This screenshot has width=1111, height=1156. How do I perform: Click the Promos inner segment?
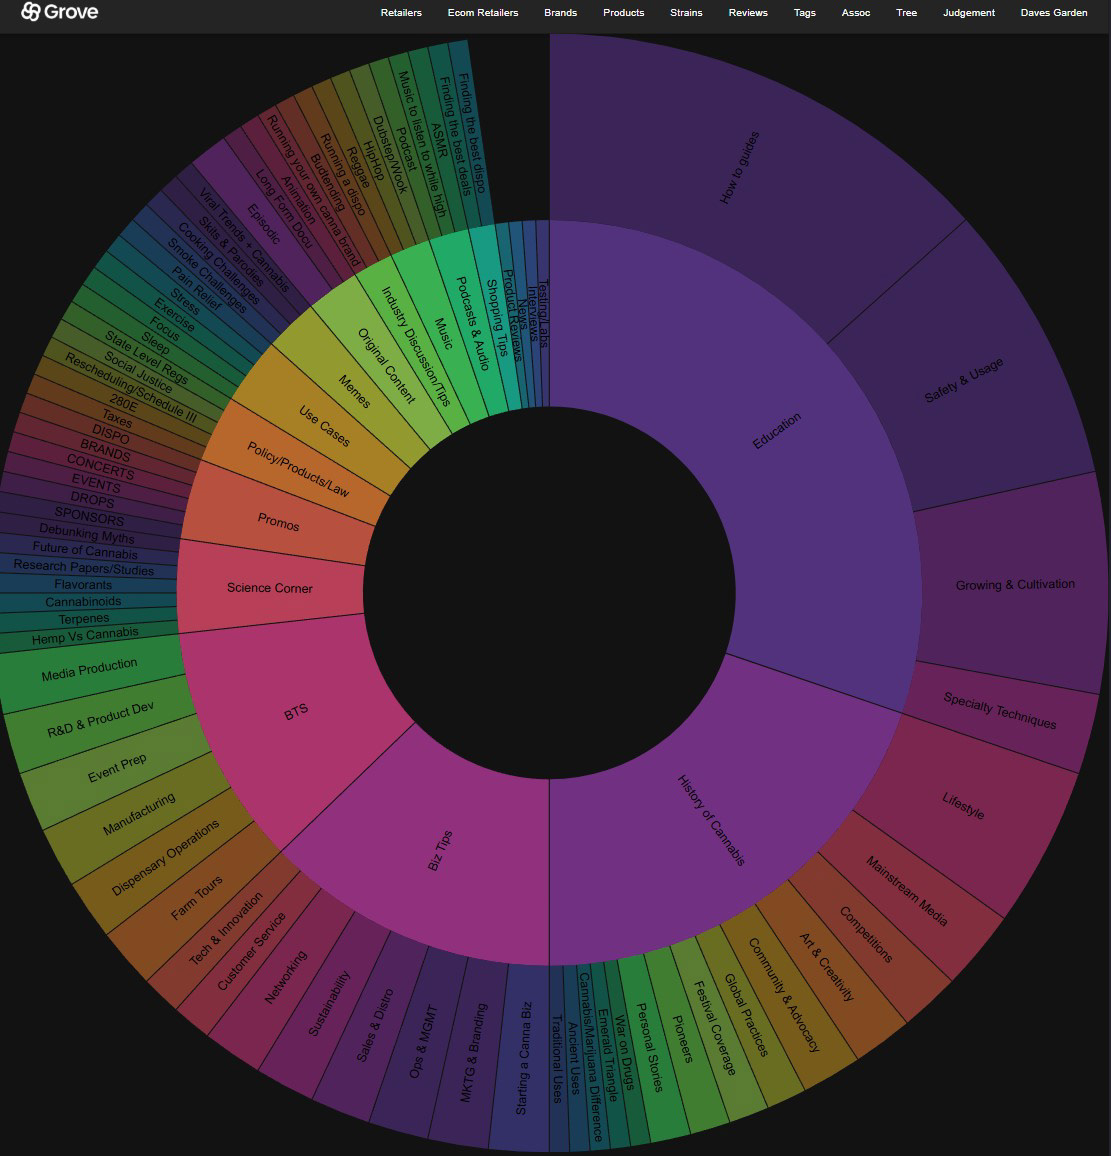pyautogui.click(x=279, y=522)
